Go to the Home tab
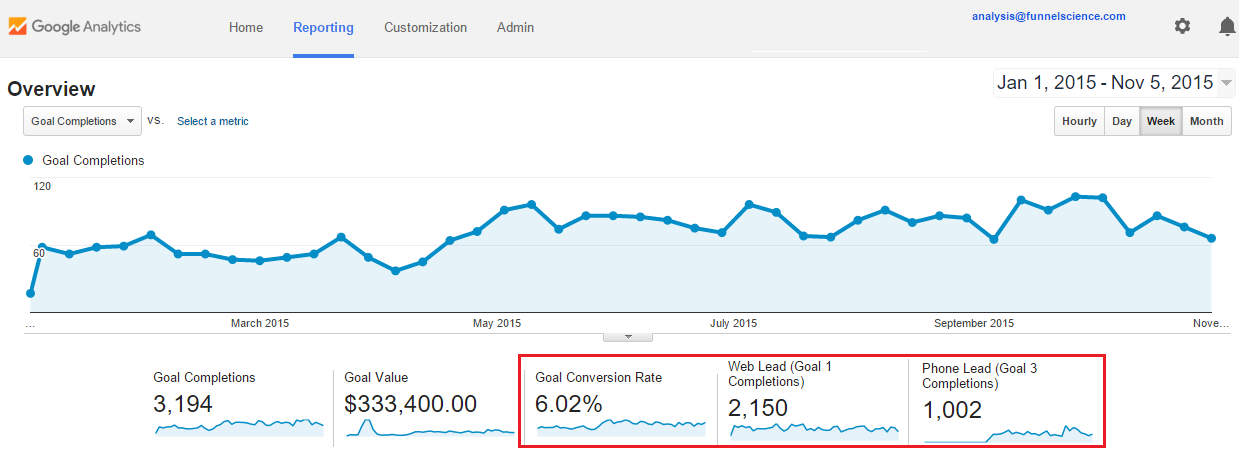This screenshot has height=449, width=1239. pyautogui.click(x=246, y=27)
